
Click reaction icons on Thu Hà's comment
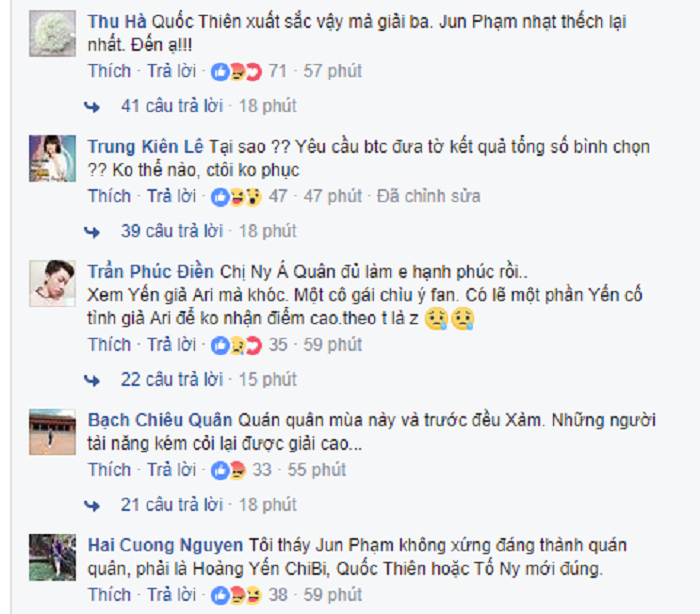[x=237, y=71]
